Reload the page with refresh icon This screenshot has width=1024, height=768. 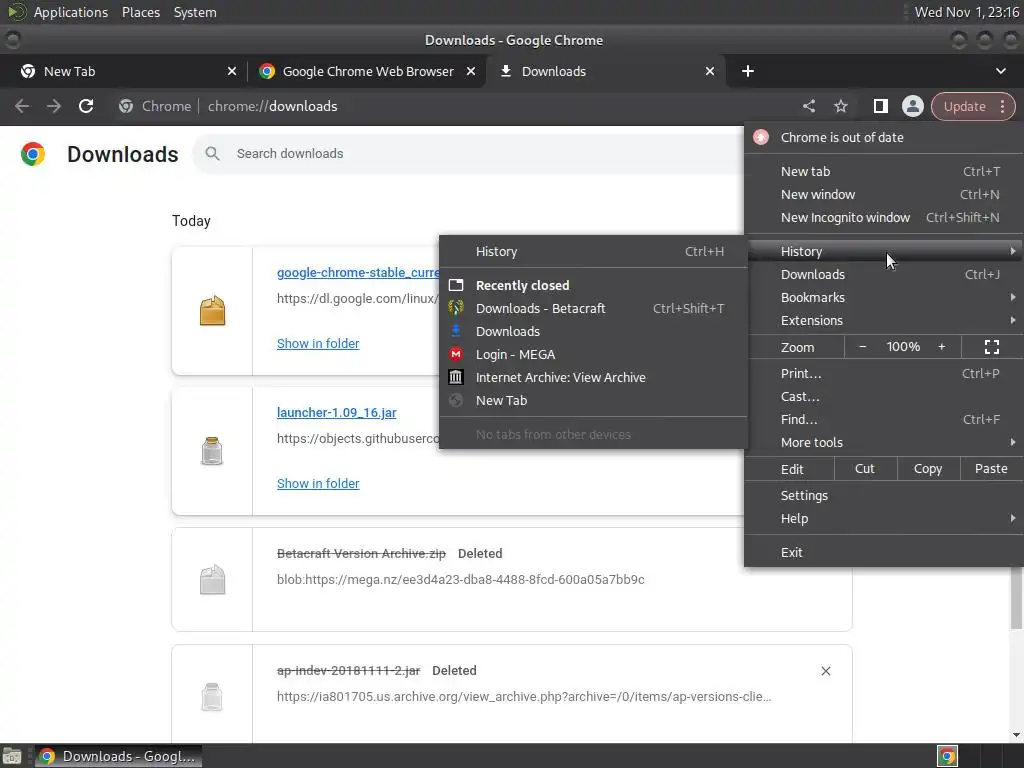[x=86, y=106]
